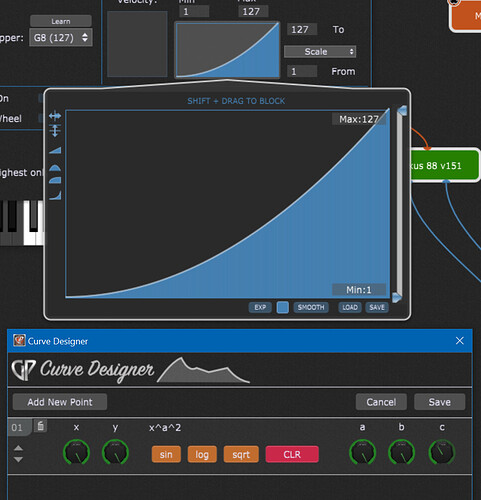Click Add New Point

click(x=60, y=402)
